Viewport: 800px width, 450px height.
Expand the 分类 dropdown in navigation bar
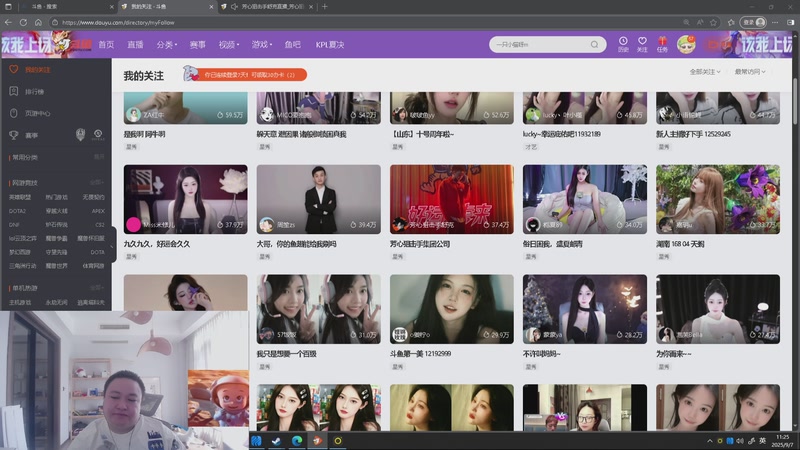point(166,45)
